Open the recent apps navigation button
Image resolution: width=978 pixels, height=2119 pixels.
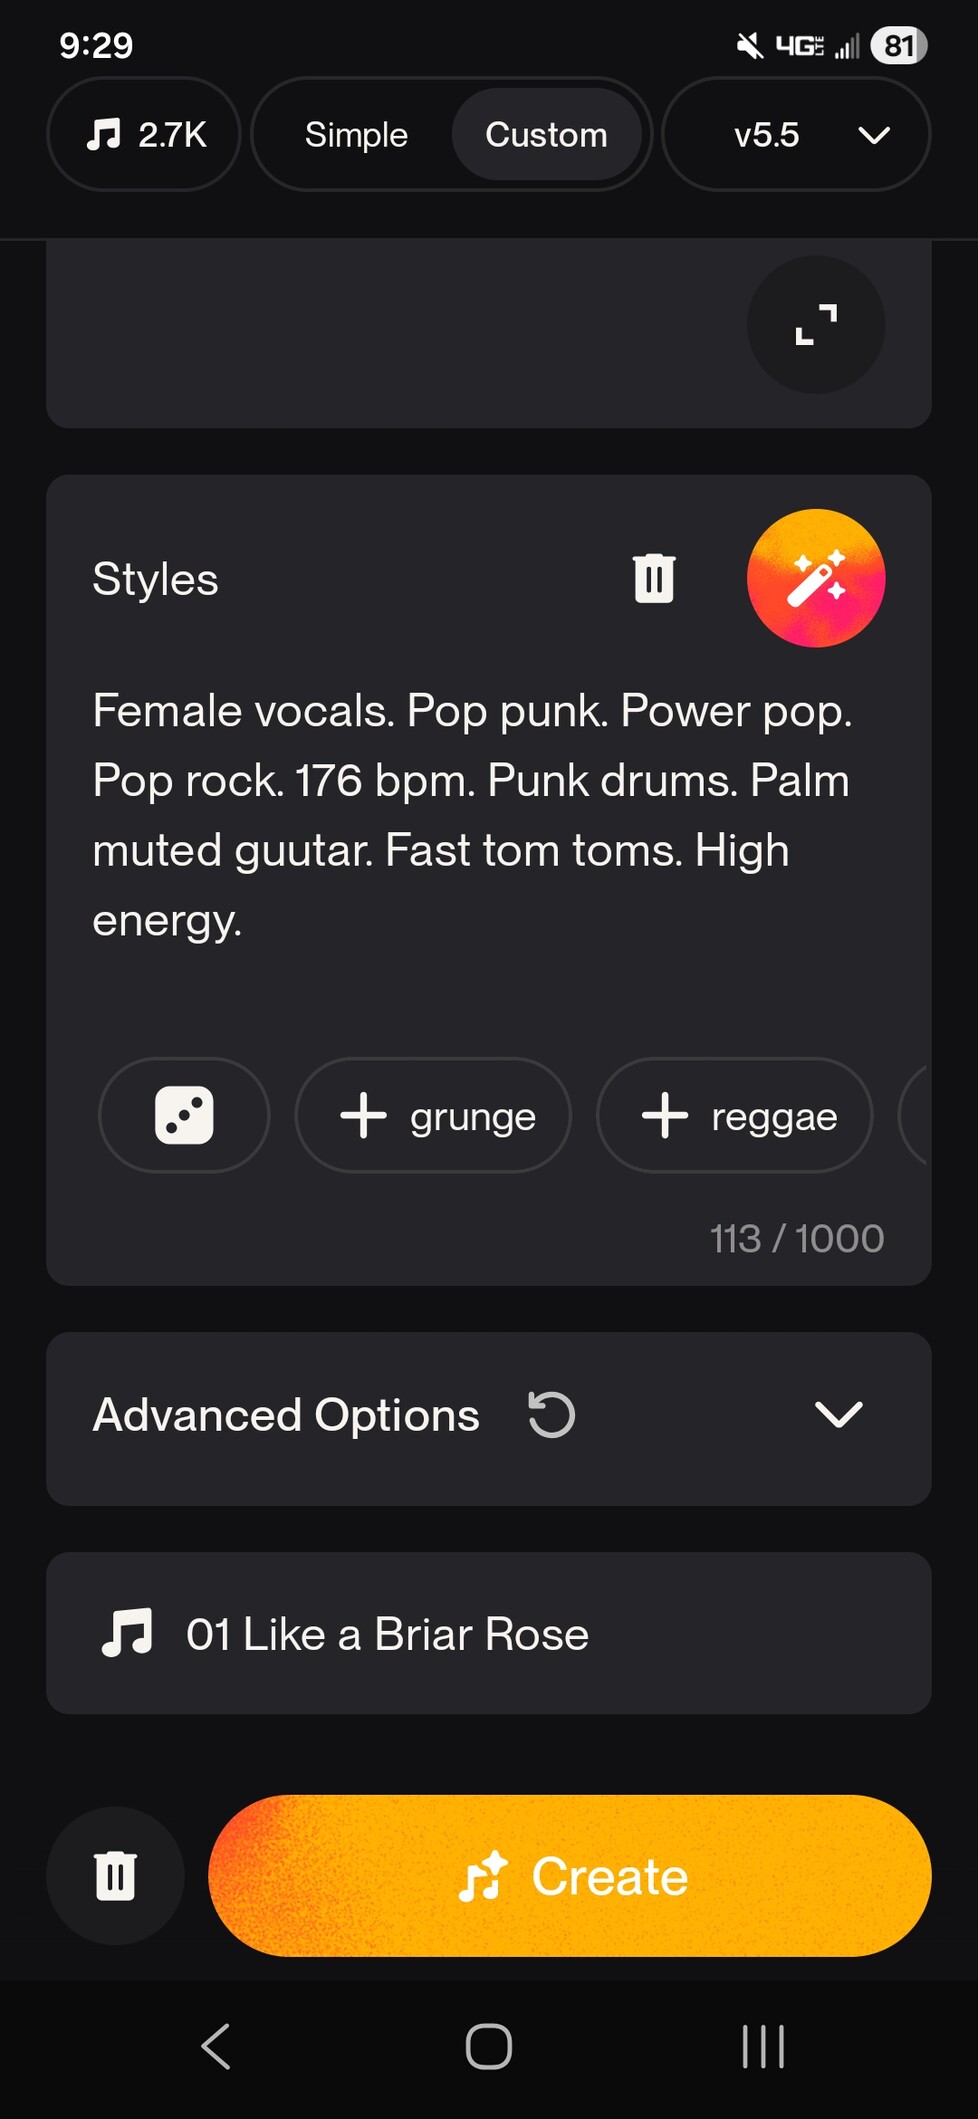point(763,2046)
